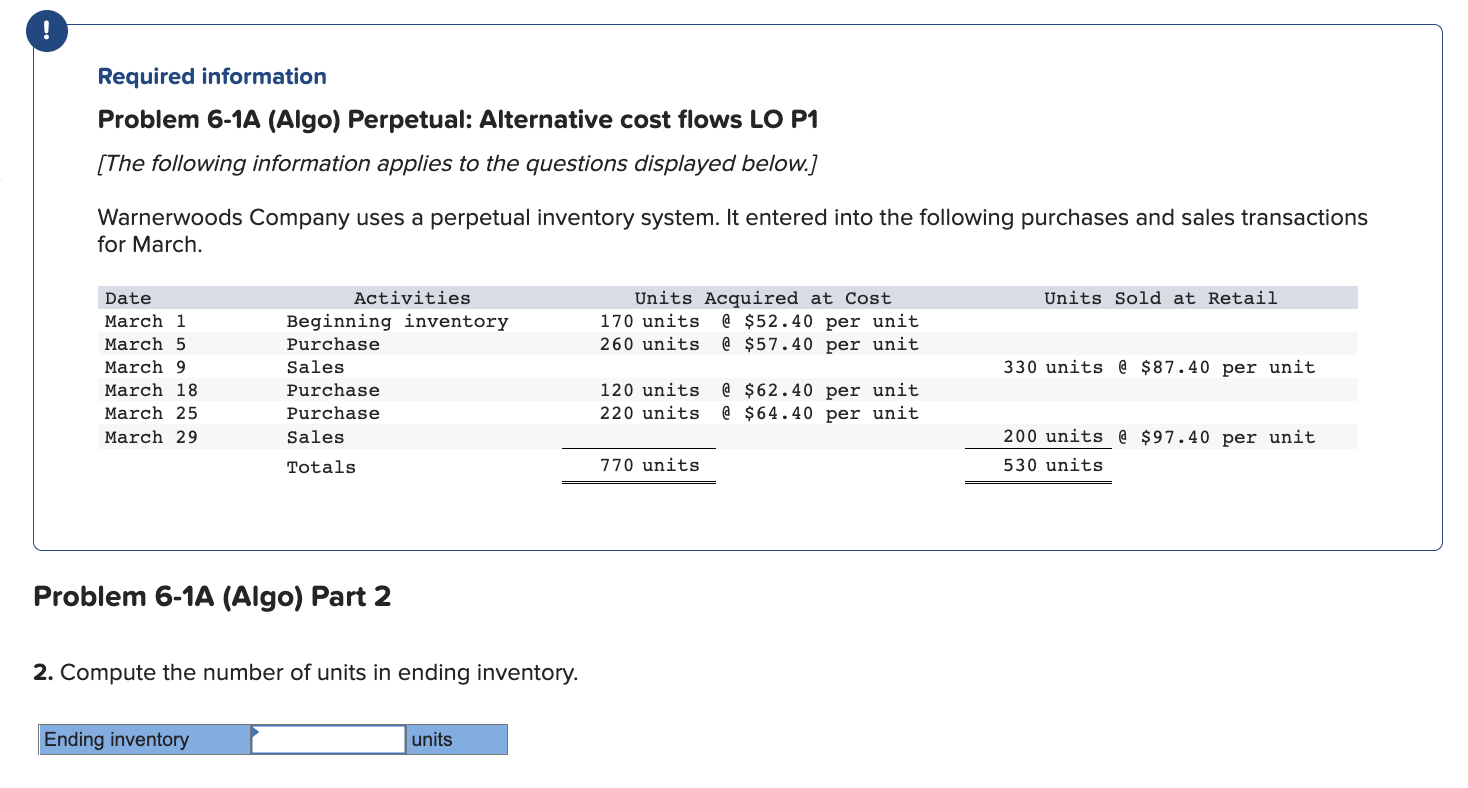Click the 'Purchase' activity for March 18
1468x788 pixels.
(333, 390)
